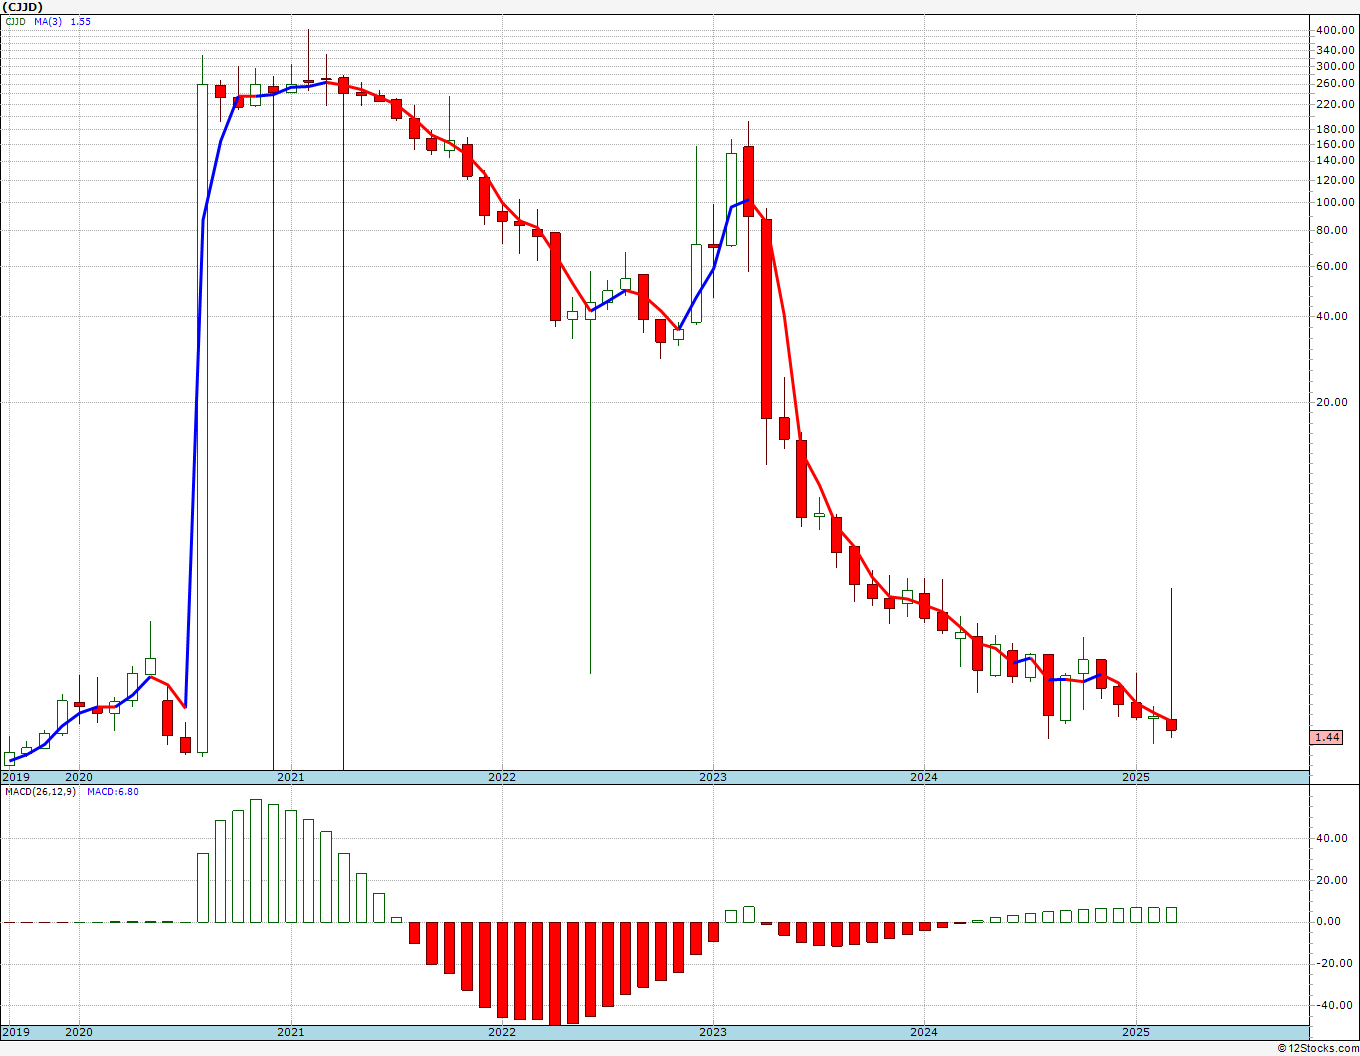Image resolution: width=1360 pixels, height=1056 pixels.
Task: Click the MACD(26,12,9) indicator label
Action: pos(41,792)
